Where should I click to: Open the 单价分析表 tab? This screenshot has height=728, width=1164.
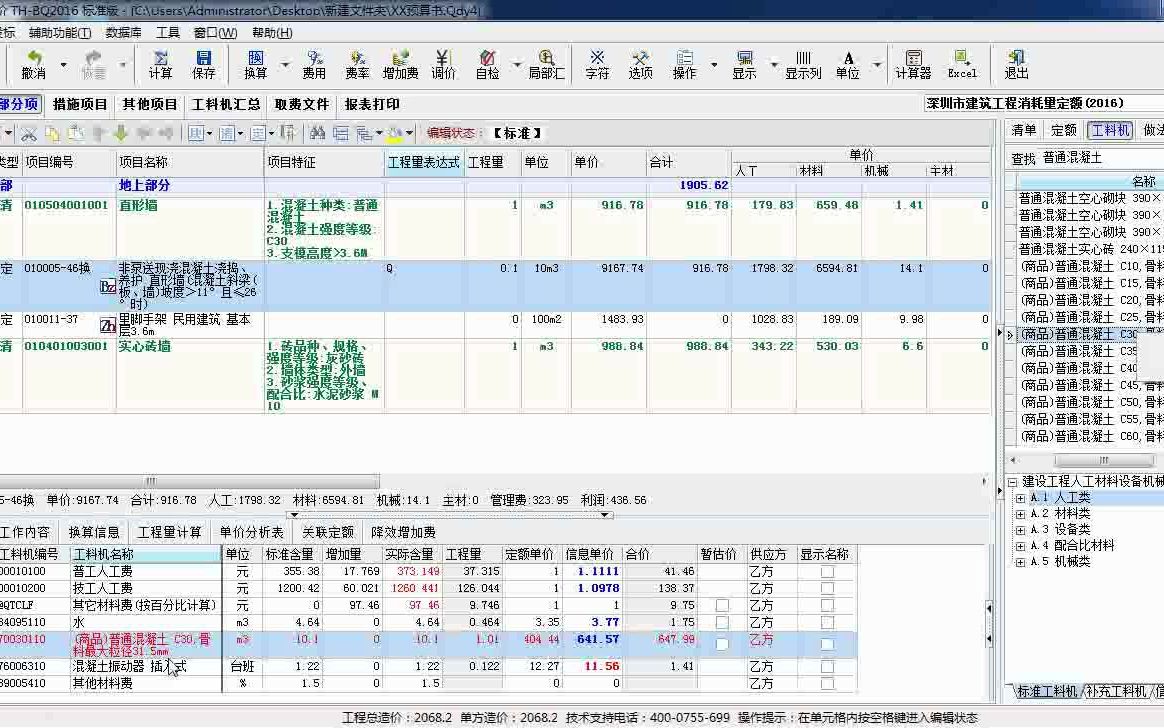(252, 532)
